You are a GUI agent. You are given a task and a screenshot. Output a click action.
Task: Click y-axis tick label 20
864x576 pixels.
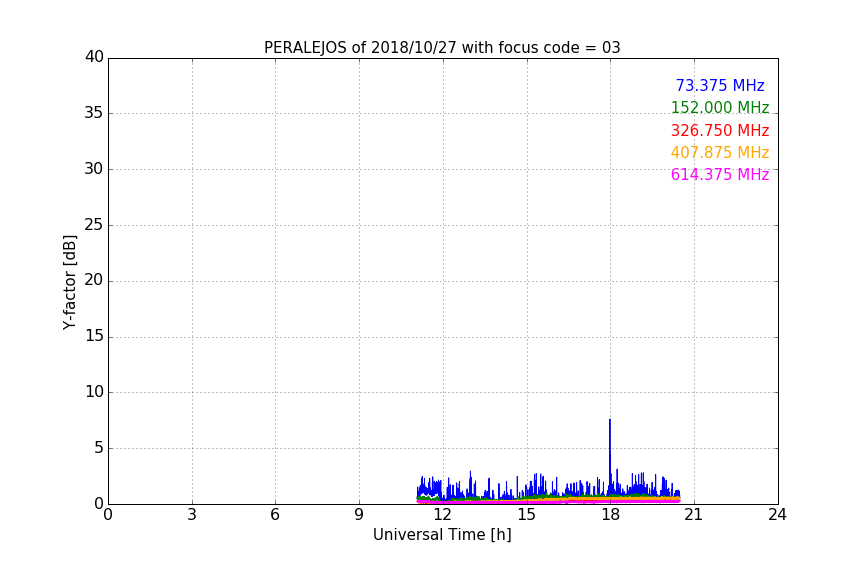tap(94, 280)
